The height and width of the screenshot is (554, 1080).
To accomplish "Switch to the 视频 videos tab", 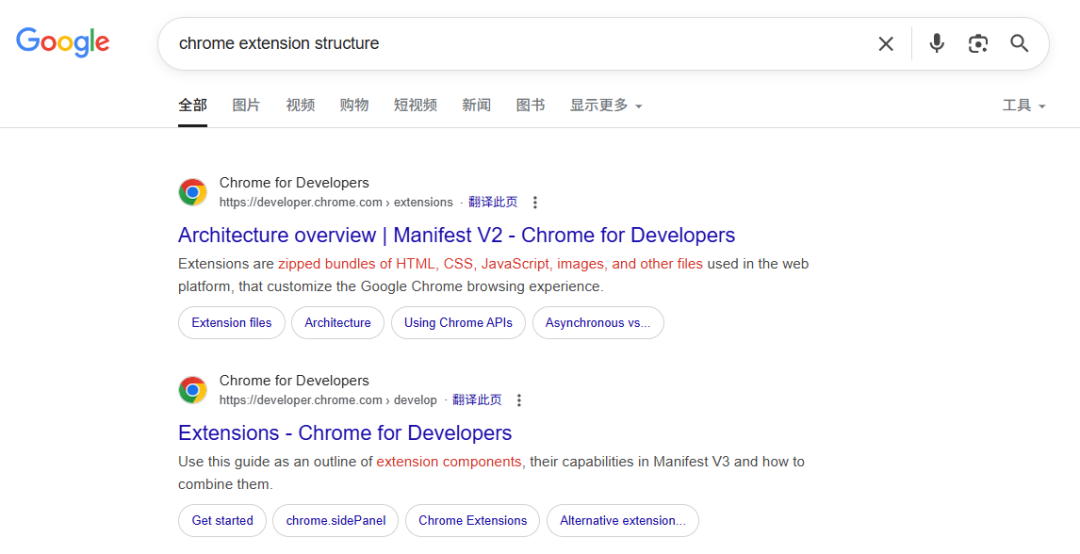I will point(300,105).
